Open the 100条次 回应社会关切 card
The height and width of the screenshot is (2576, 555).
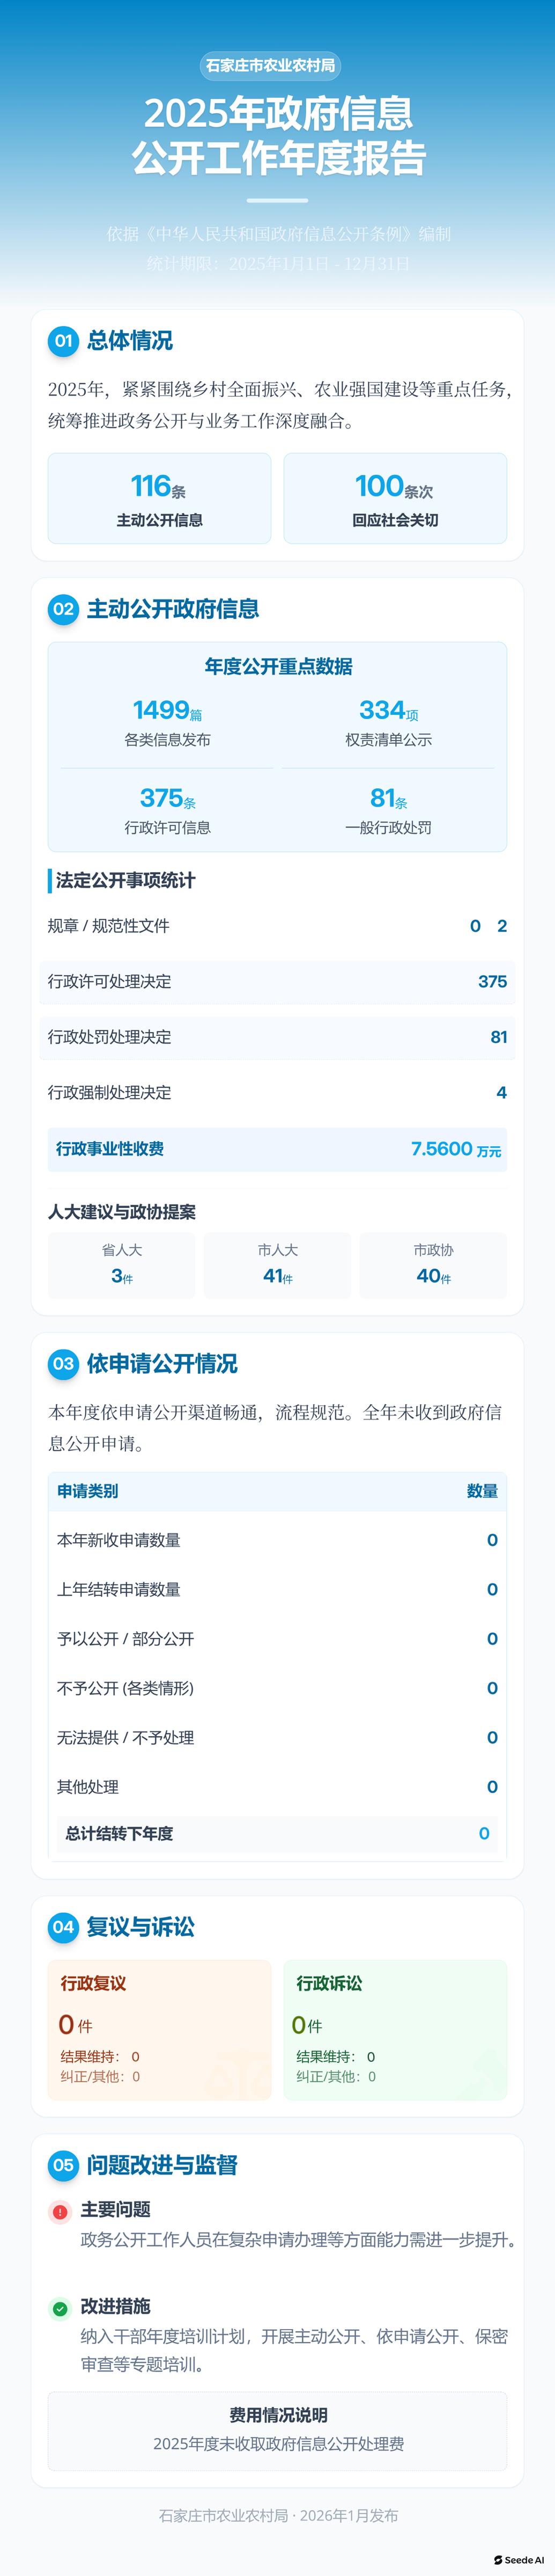395,498
